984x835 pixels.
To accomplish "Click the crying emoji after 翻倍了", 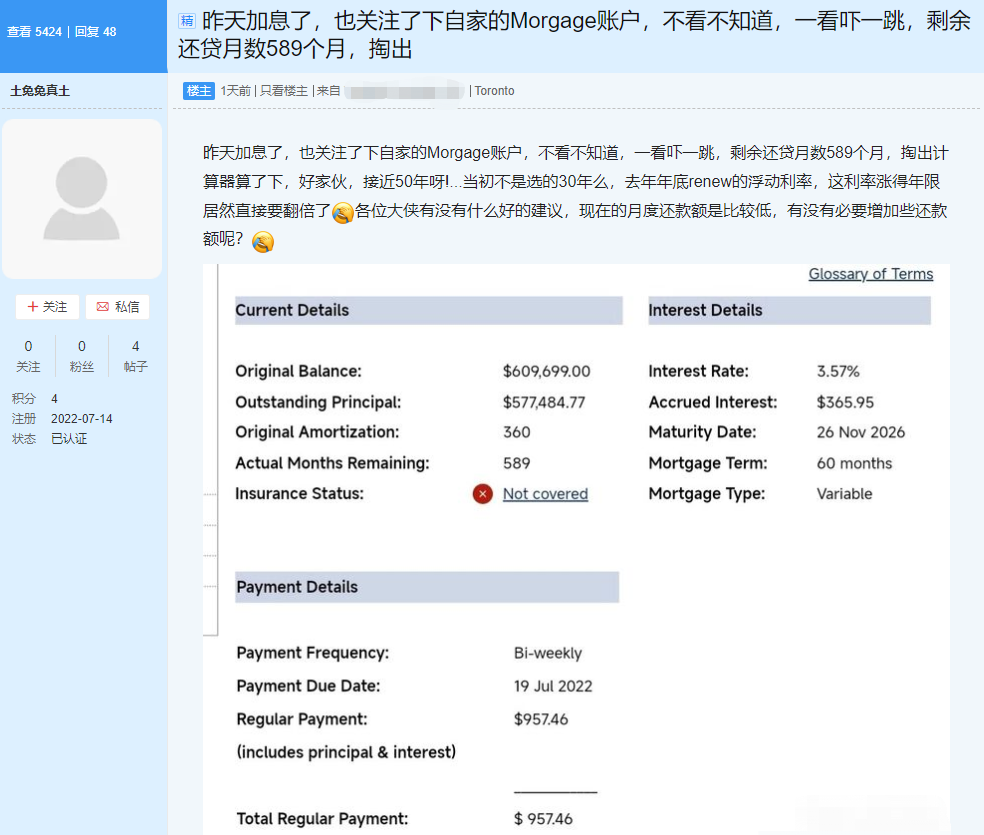I will coord(343,213).
